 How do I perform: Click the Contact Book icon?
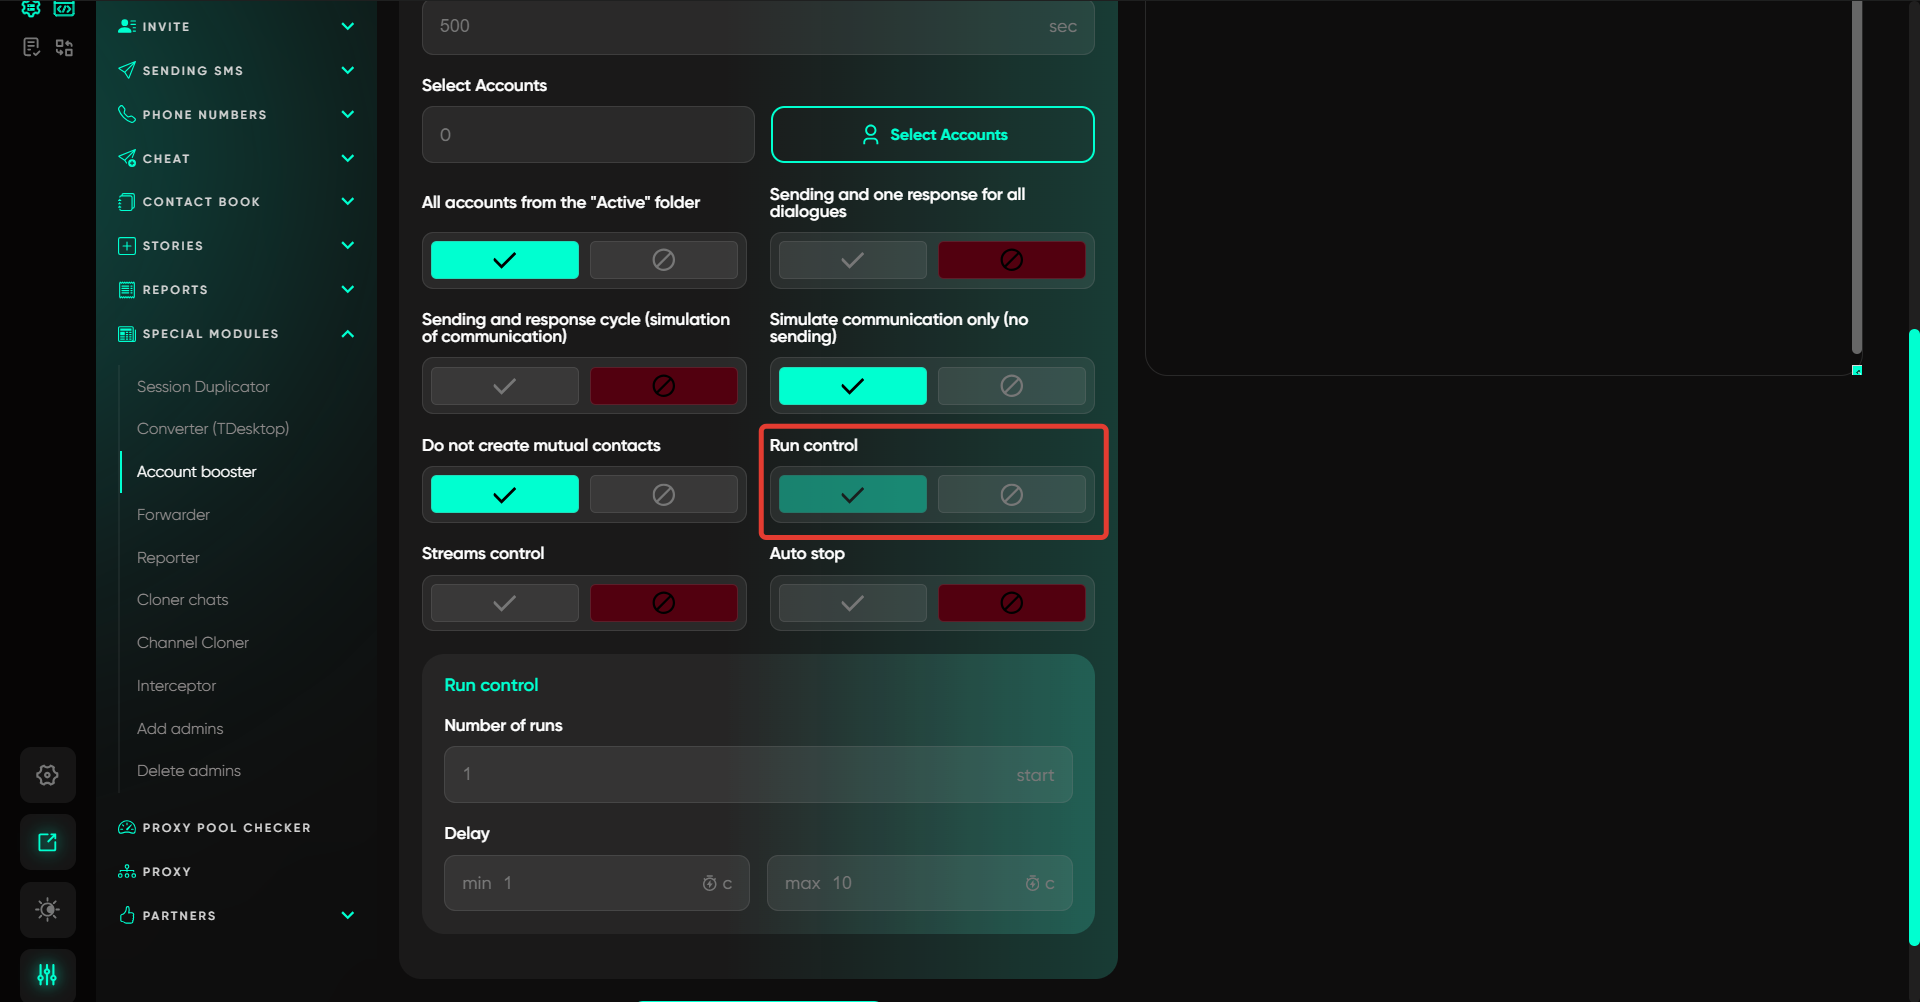(x=127, y=202)
